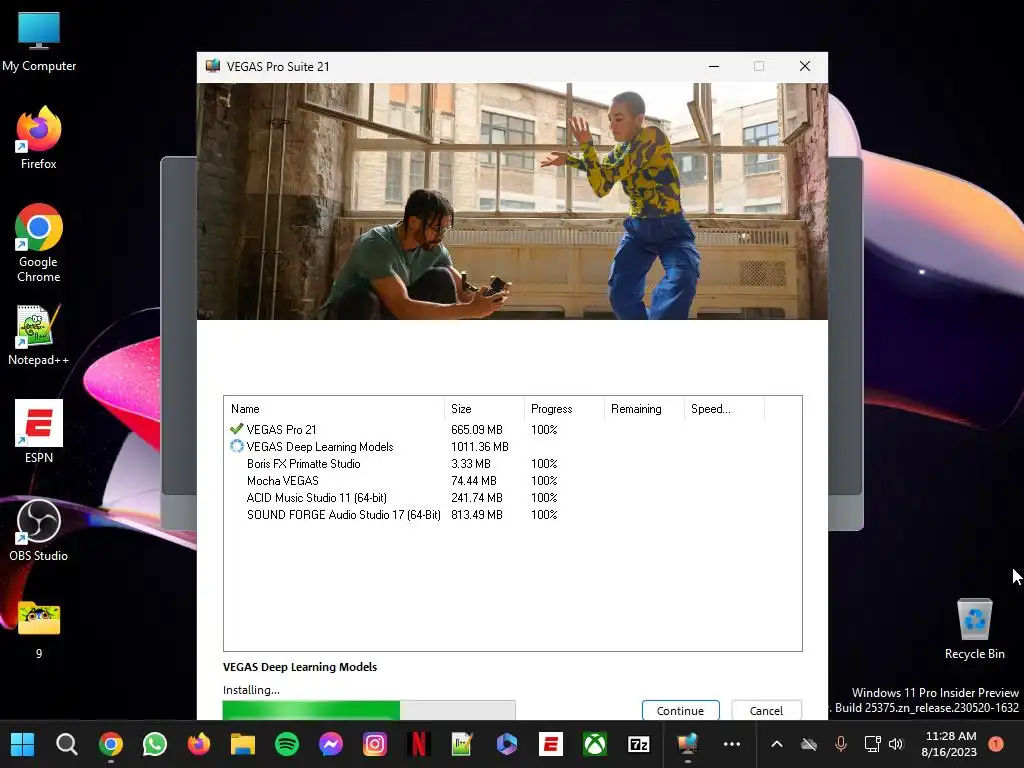Click the installer banner image
This screenshot has width=1024, height=768.
(x=513, y=201)
